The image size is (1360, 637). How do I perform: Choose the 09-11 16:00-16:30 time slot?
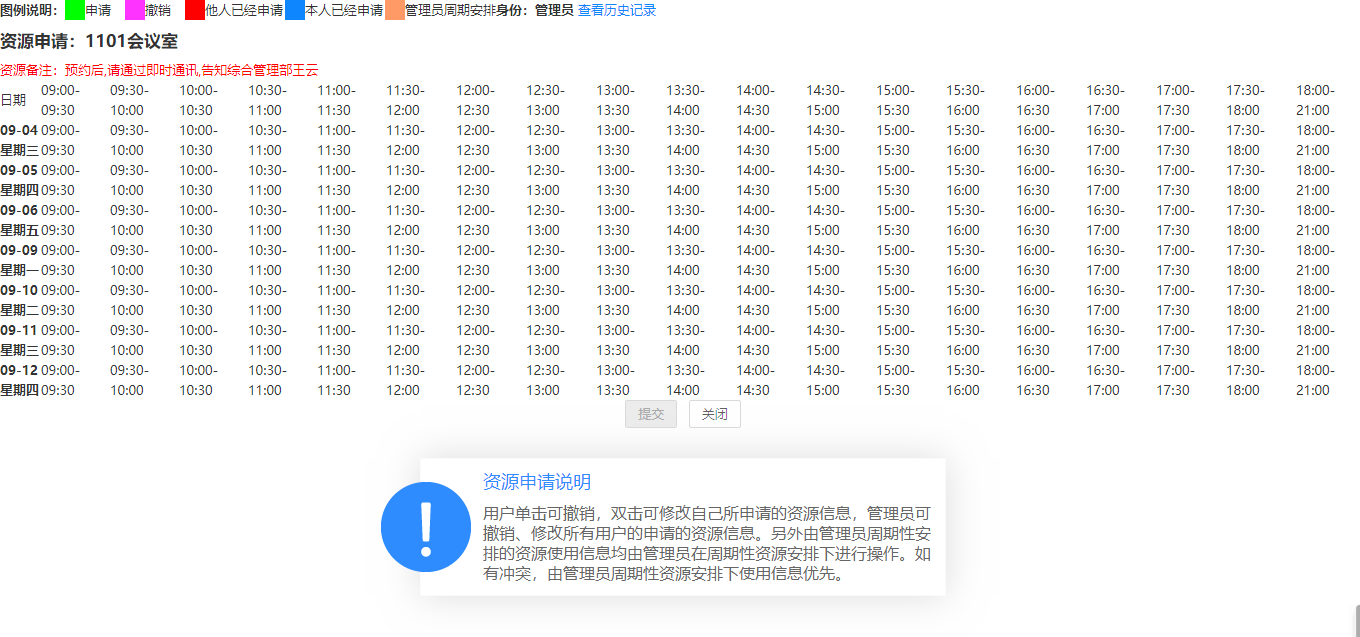coord(1034,340)
